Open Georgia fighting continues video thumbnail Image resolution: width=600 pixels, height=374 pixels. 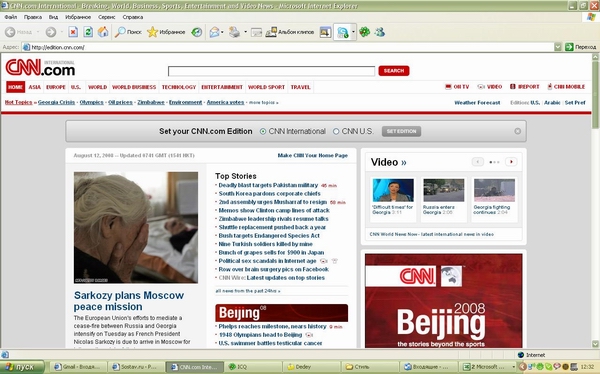pos(494,190)
